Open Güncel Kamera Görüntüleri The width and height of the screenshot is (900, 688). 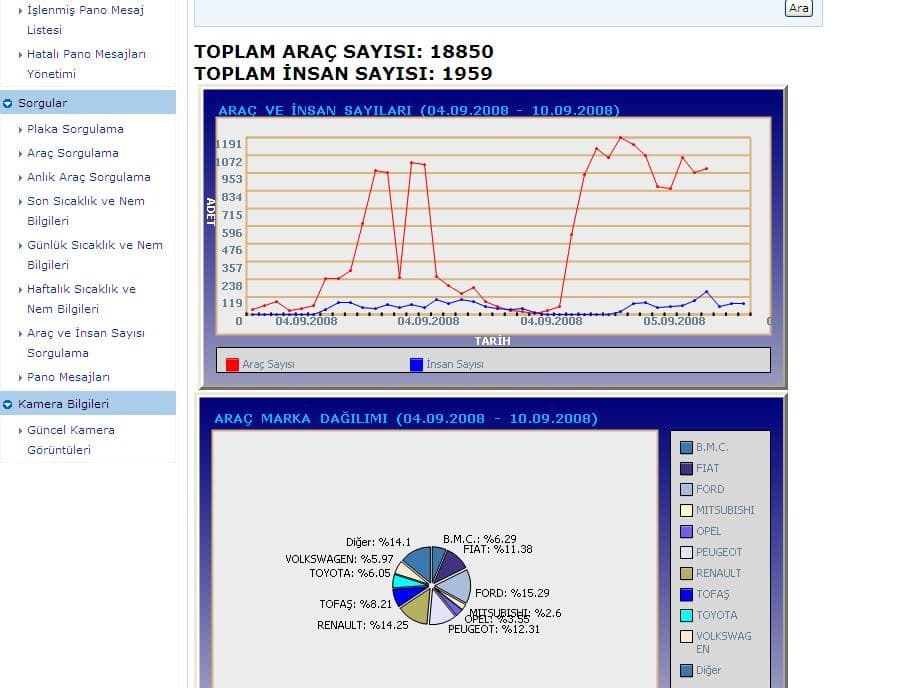click(71, 440)
